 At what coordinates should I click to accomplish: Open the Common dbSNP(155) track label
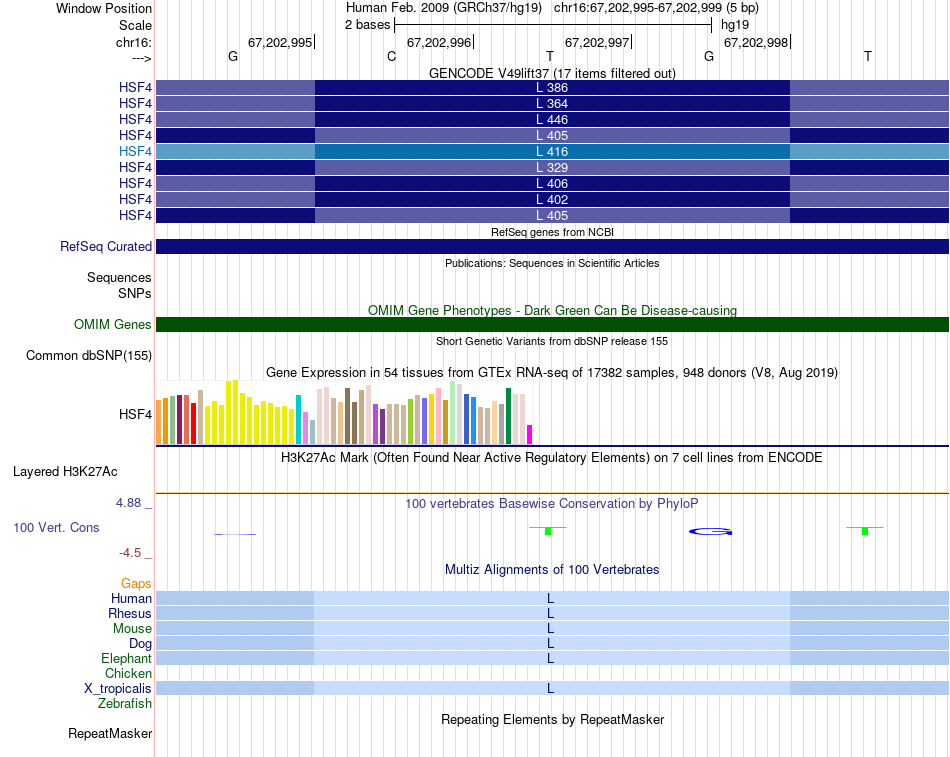(x=89, y=356)
